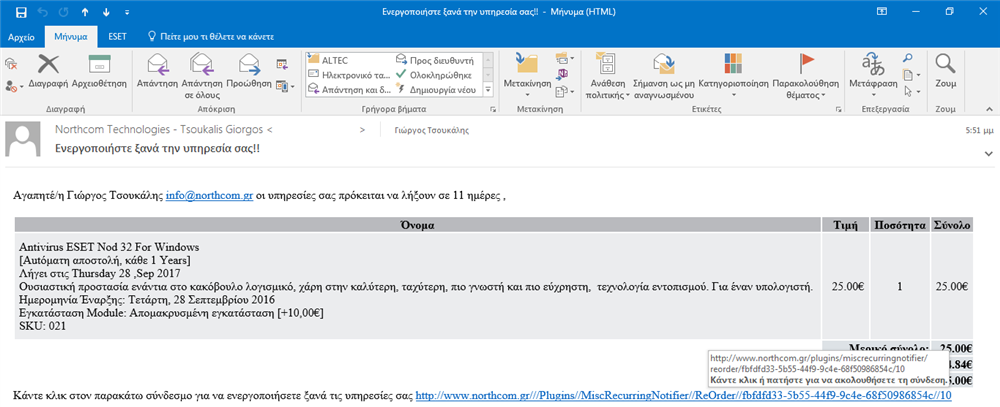Screen dimensions: 1000x407
Task: Run the 'Ηλεκτρονικό τα...' quick step
Action: coord(349,75)
